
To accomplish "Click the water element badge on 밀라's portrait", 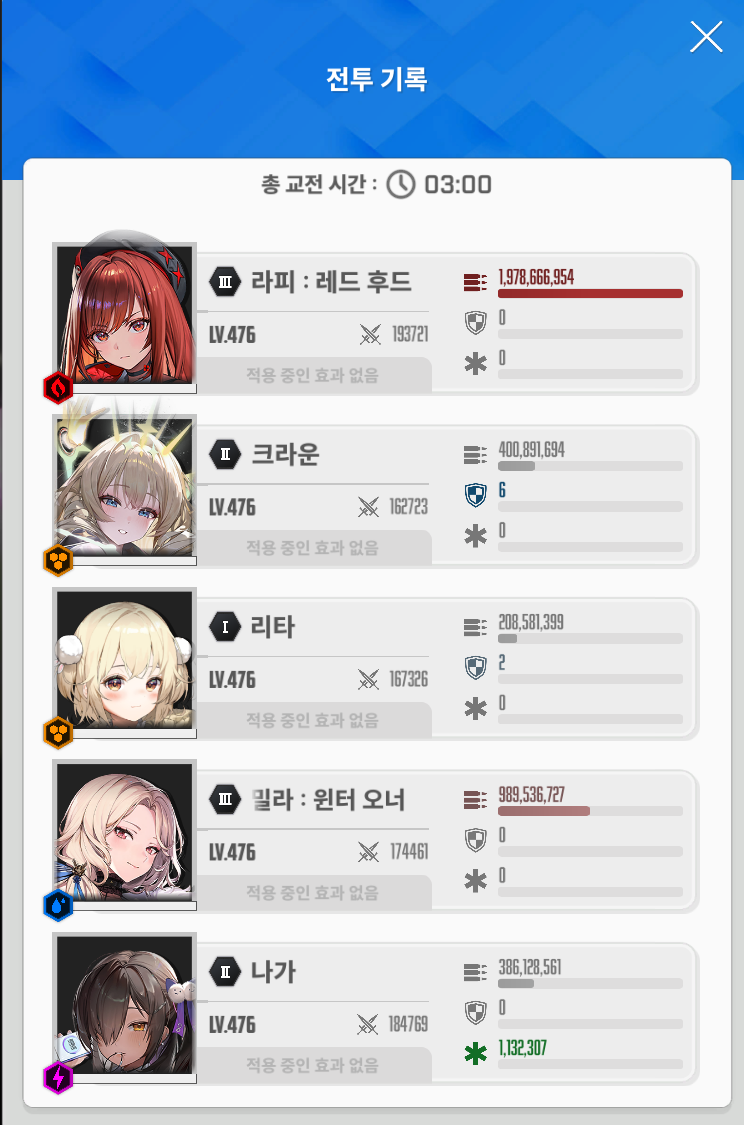I will tap(58, 905).
